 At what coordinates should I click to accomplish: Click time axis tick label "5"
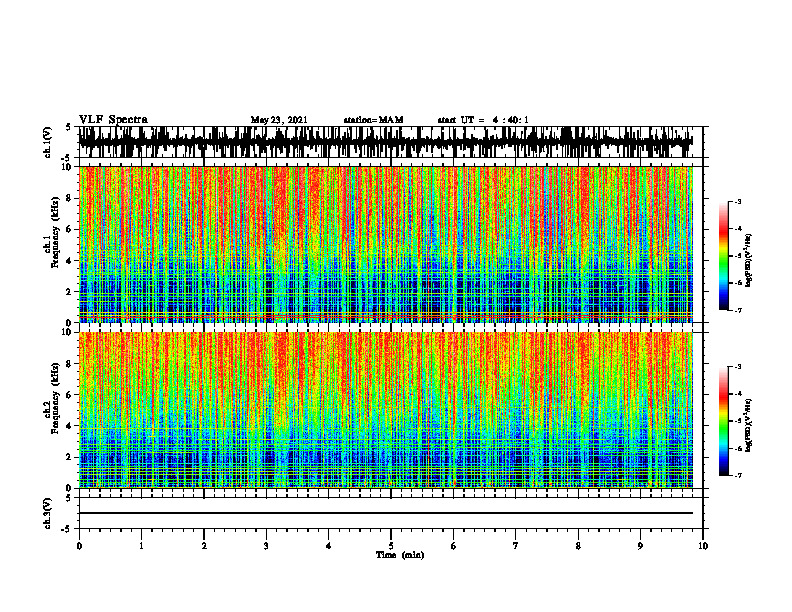point(391,546)
